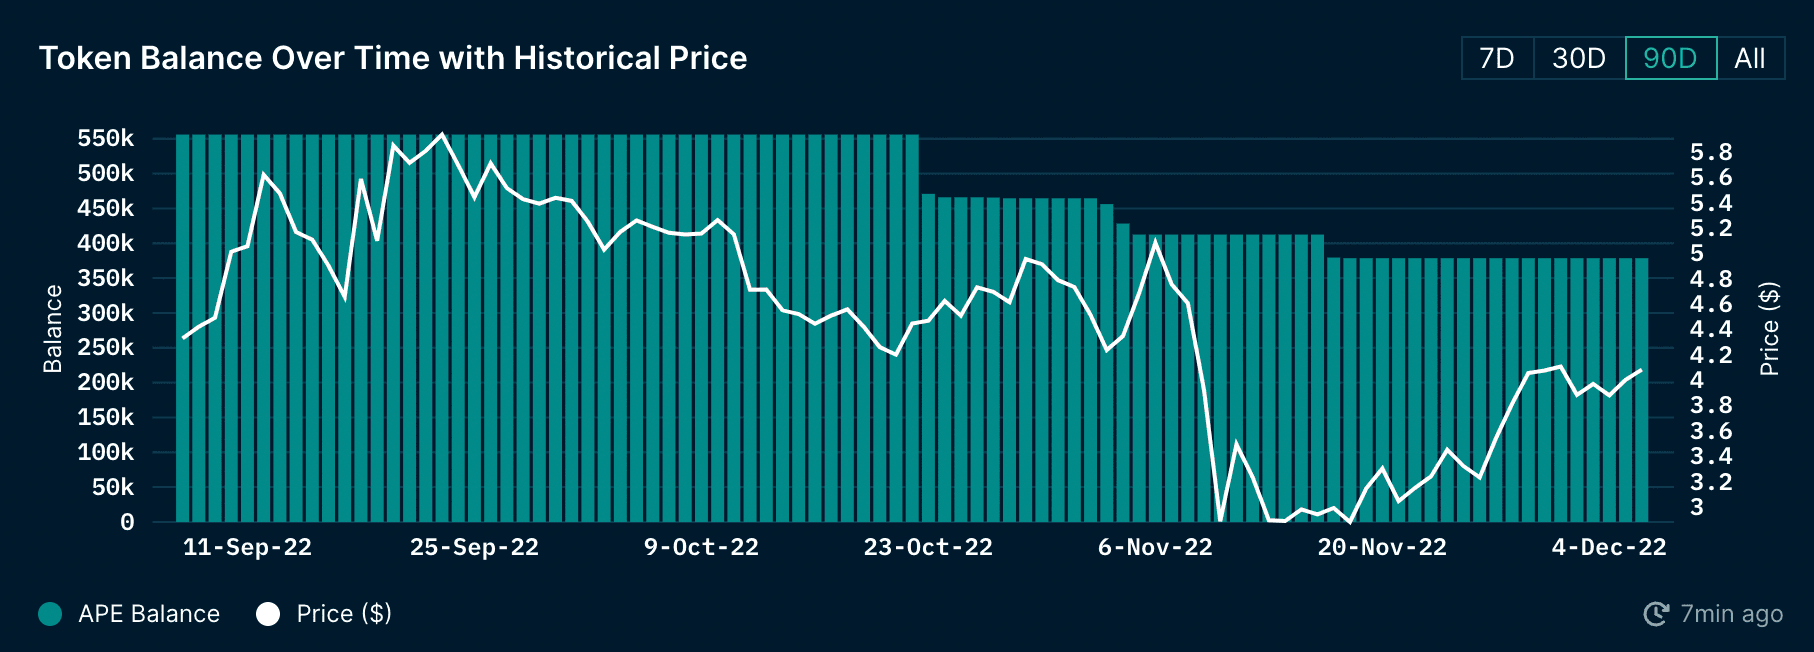Toggle the Price ($) legend label
This screenshot has width=1814, height=652.
coord(344,614)
